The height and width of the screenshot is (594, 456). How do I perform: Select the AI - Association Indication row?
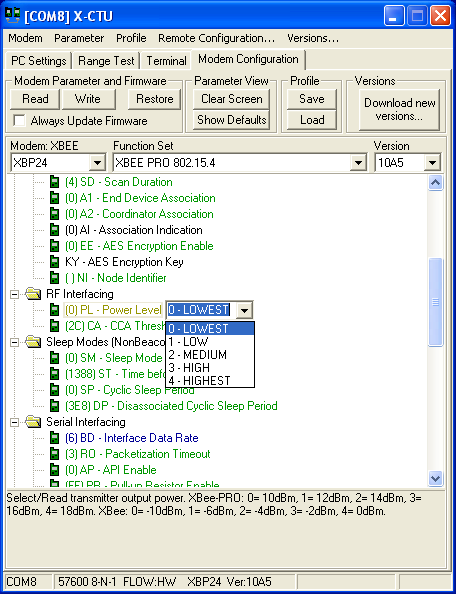(x=134, y=230)
